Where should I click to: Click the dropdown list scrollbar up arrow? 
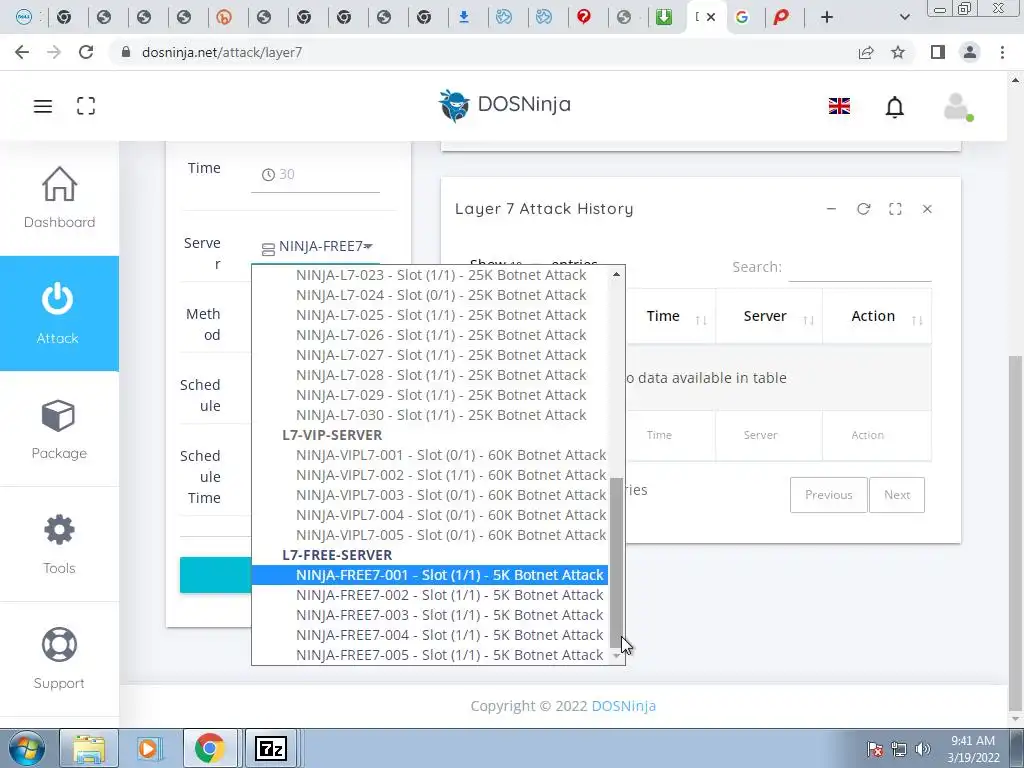coord(616,275)
